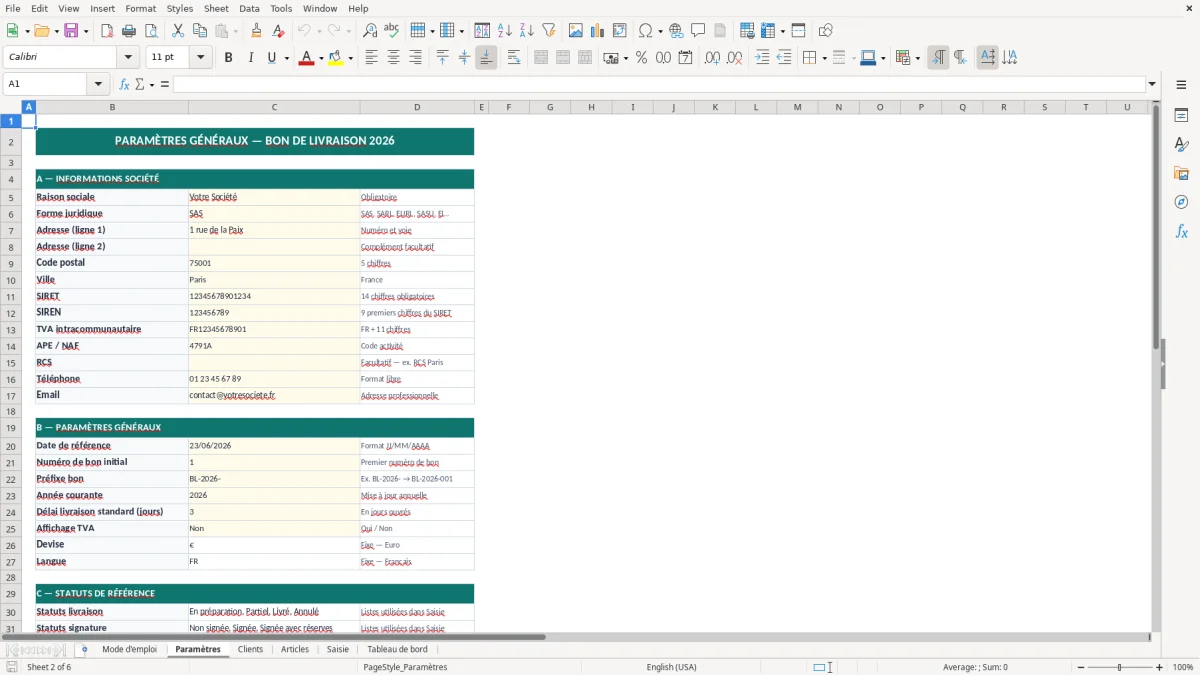The width and height of the screenshot is (1200, 675).
Task: Toggle Center Horizontally alignment
Action: [393, 58]
